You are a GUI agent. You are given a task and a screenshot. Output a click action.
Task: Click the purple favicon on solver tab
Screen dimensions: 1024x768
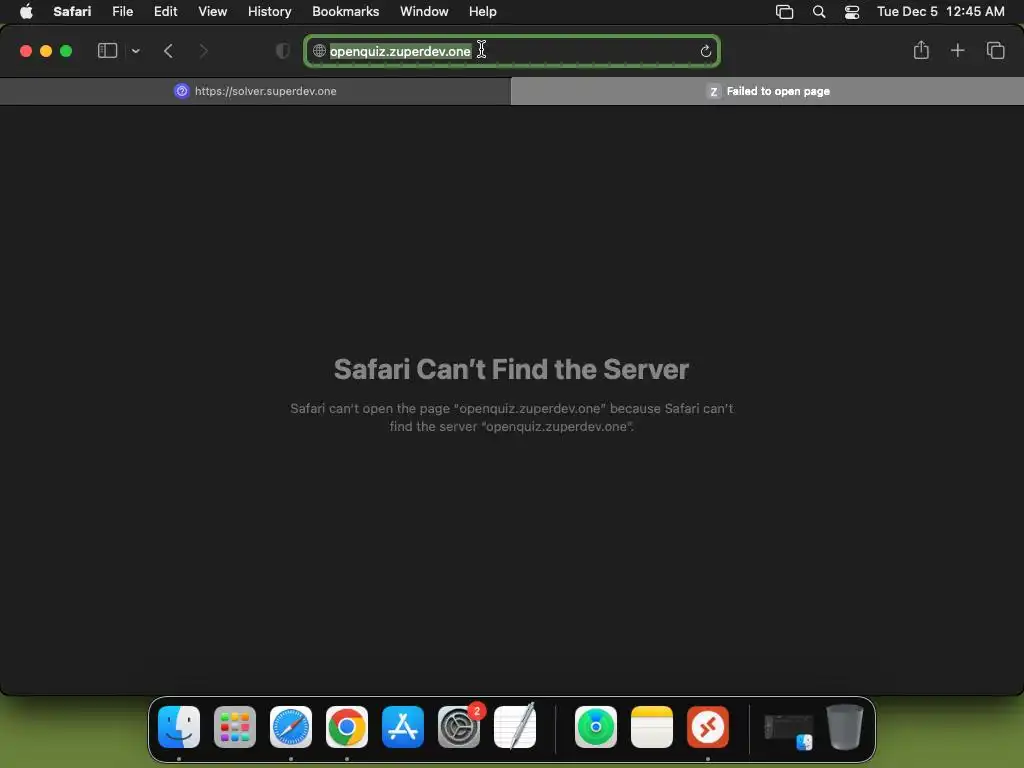click(182, 91)
